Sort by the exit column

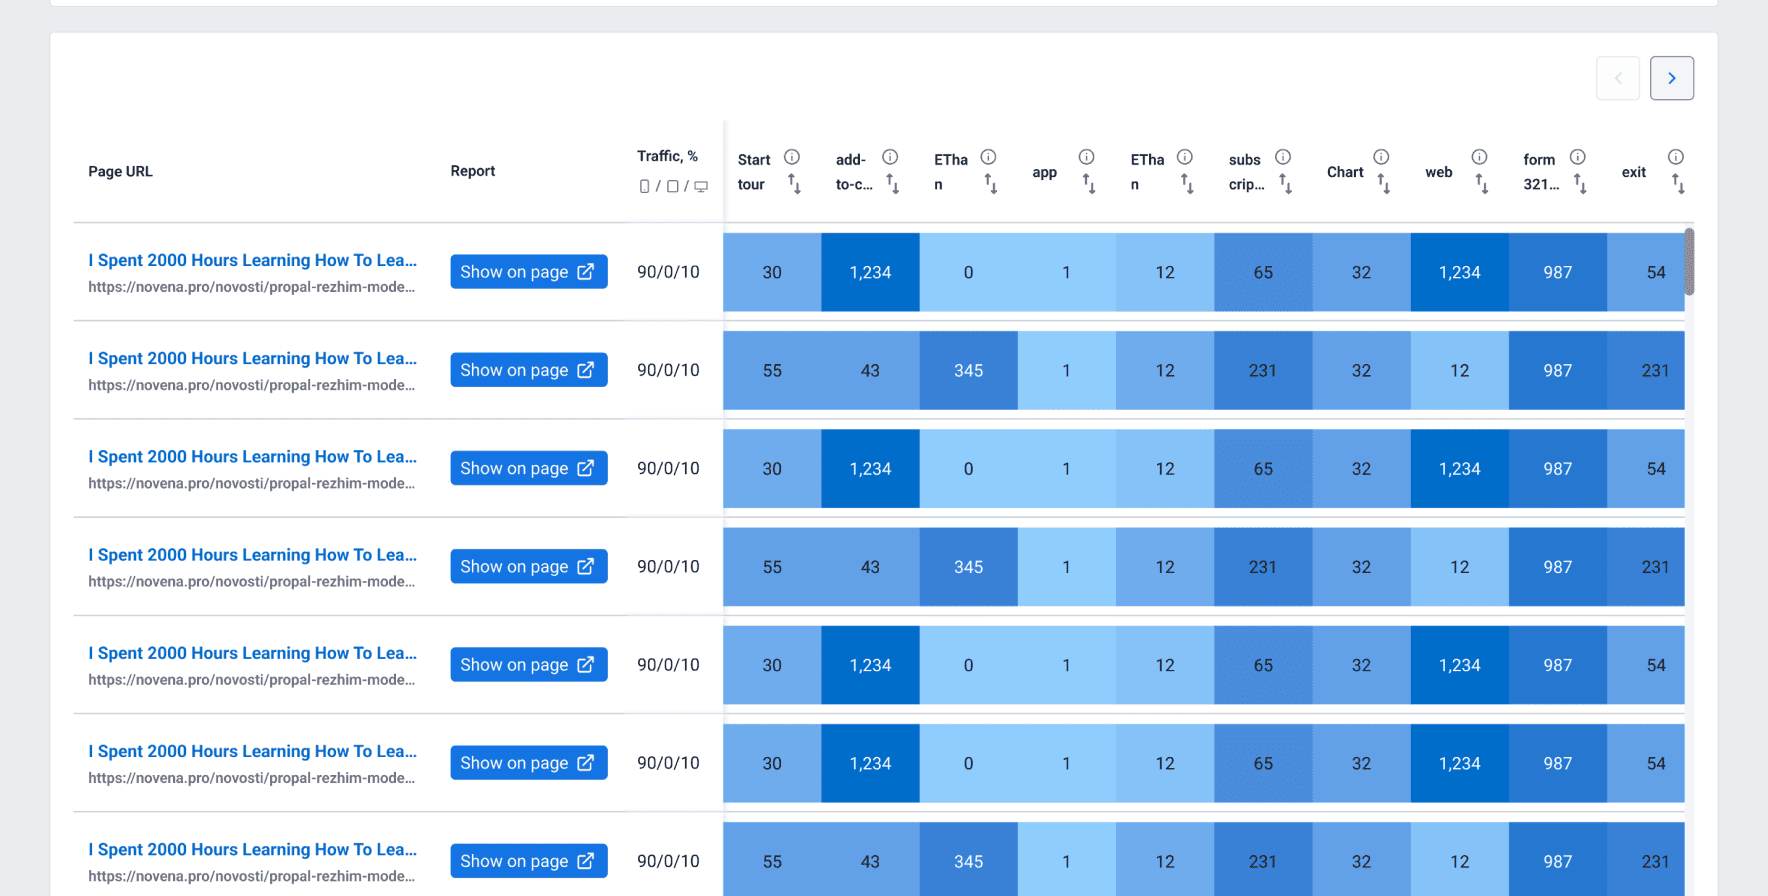[1678, 184]
